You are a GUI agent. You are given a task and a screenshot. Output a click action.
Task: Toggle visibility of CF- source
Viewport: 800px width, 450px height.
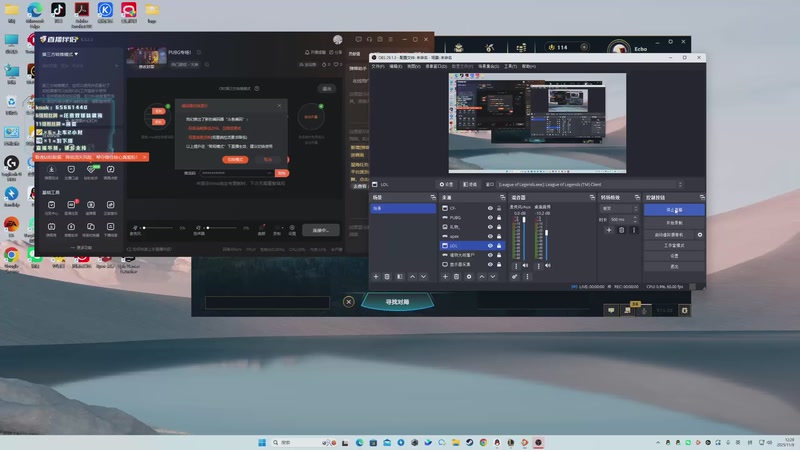[x=490, y=208]
